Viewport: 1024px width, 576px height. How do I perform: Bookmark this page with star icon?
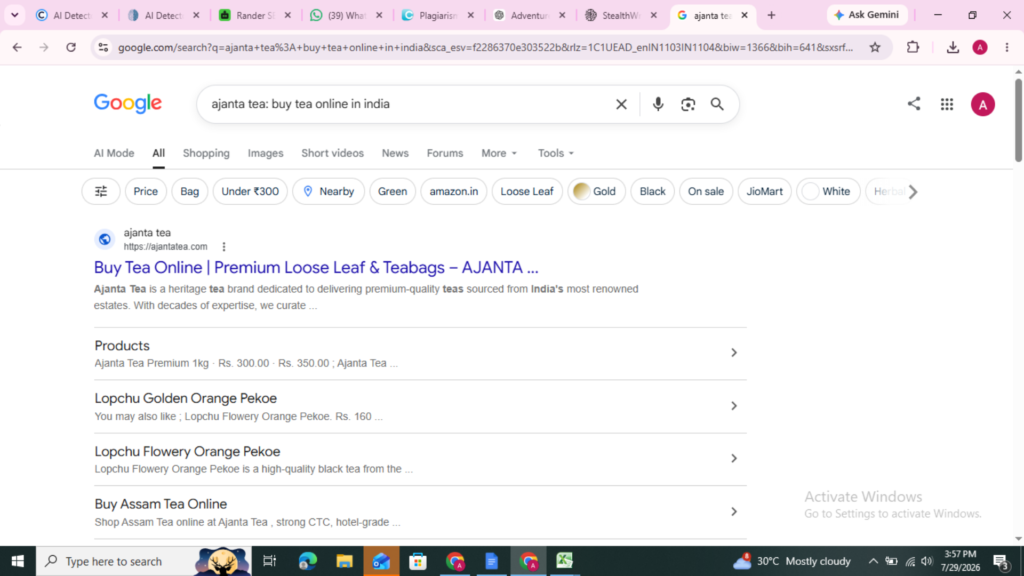point(875,47)
